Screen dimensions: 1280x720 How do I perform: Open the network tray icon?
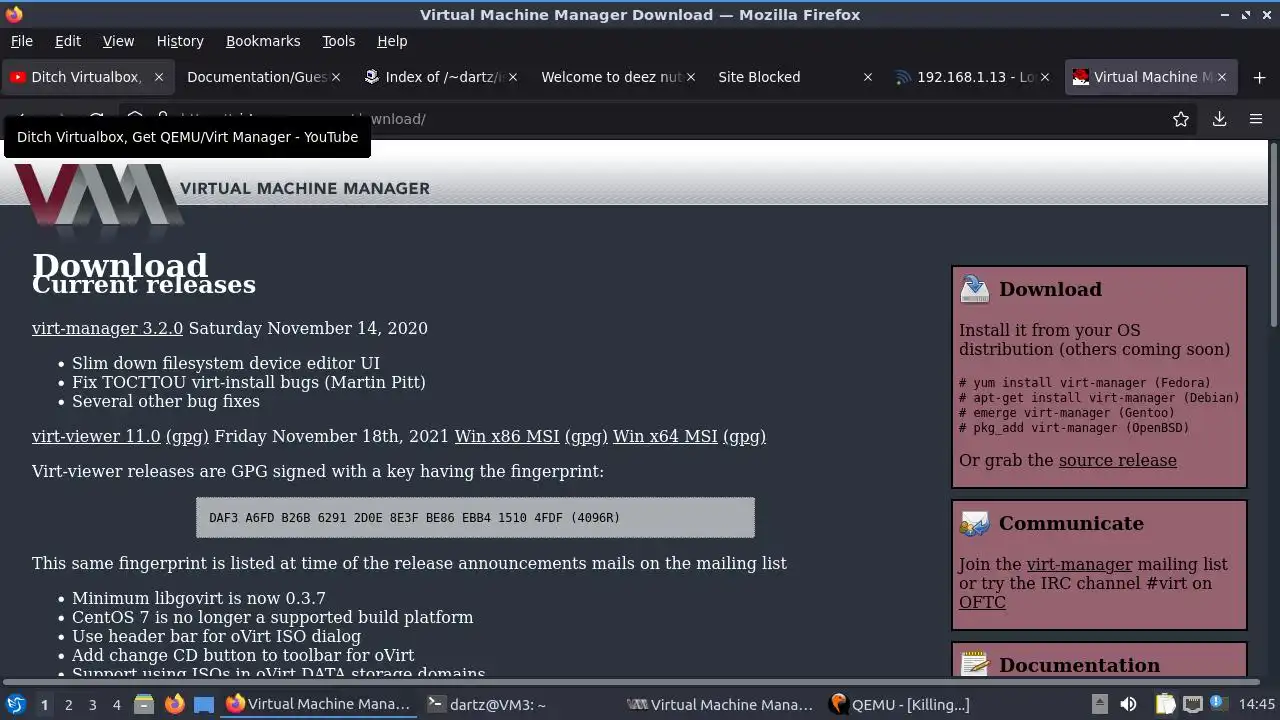coord(1192,704)
